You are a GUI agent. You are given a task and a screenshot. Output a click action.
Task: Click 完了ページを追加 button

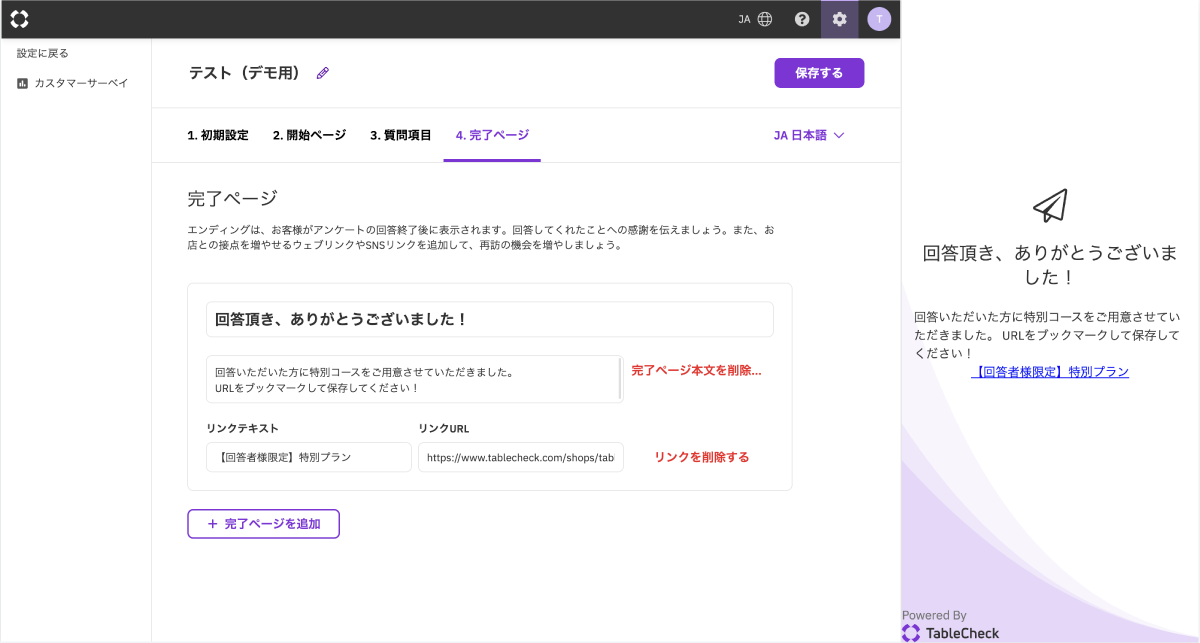coord(264,524)
